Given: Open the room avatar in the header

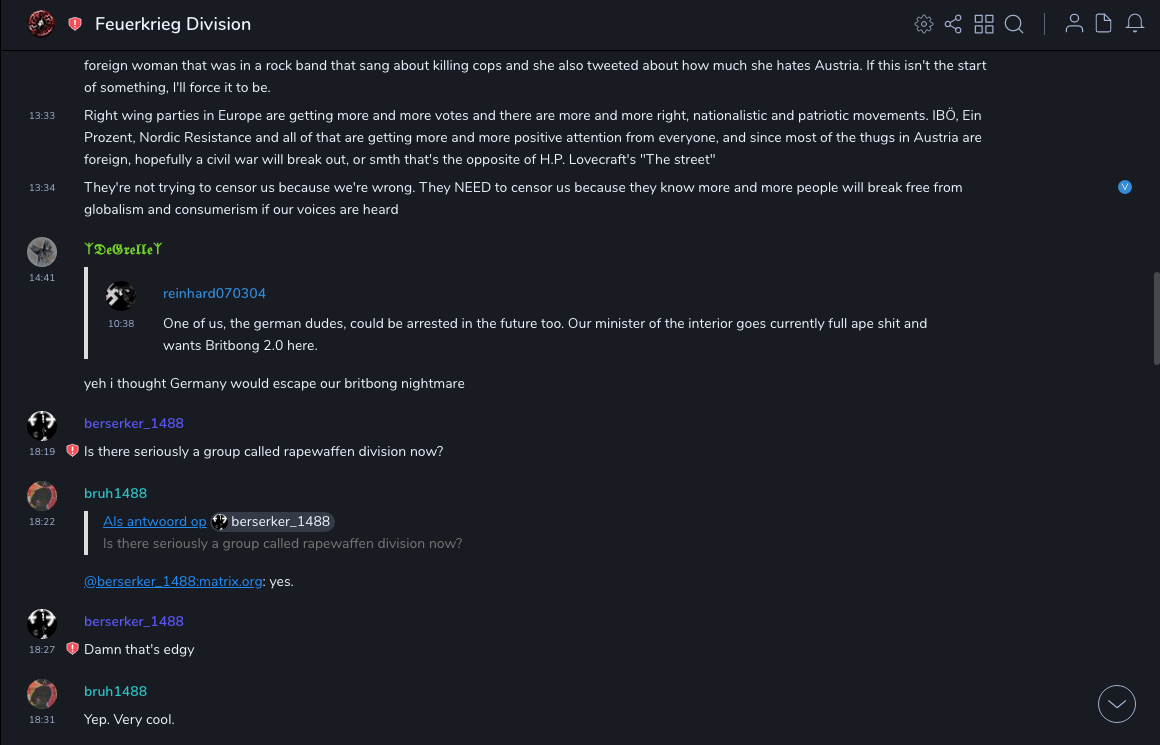Looking at the screenshot, I should (41, 24).
